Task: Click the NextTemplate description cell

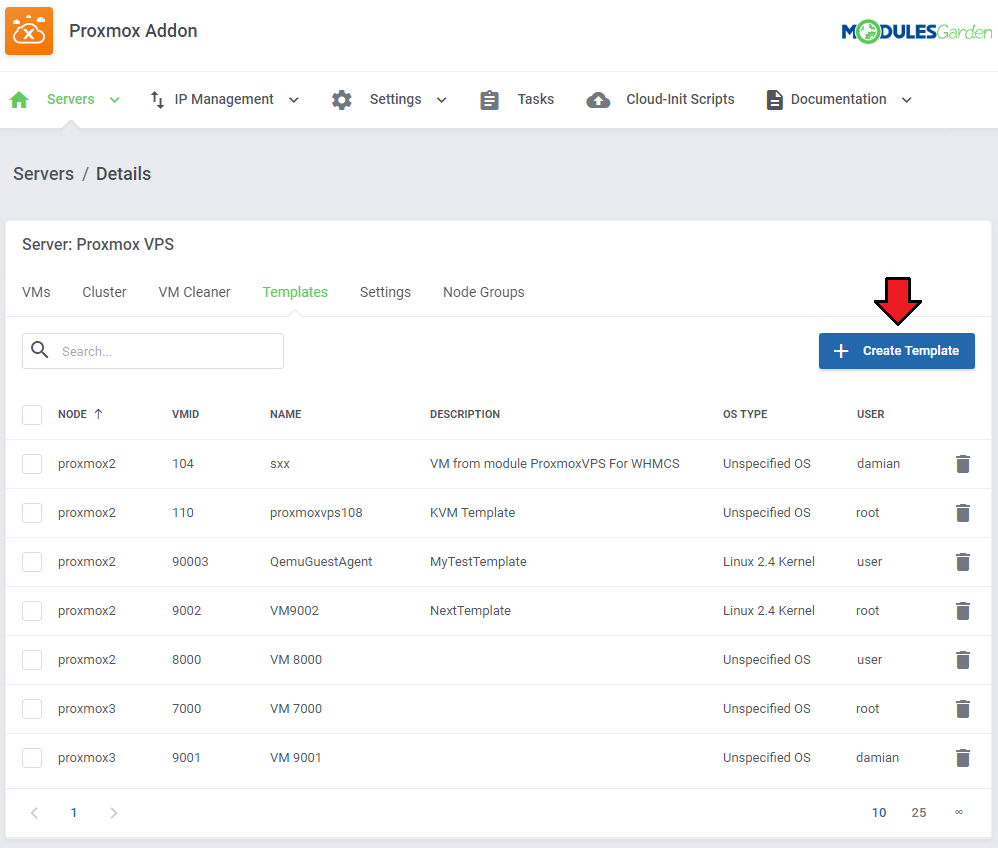Action: (470, 611)
